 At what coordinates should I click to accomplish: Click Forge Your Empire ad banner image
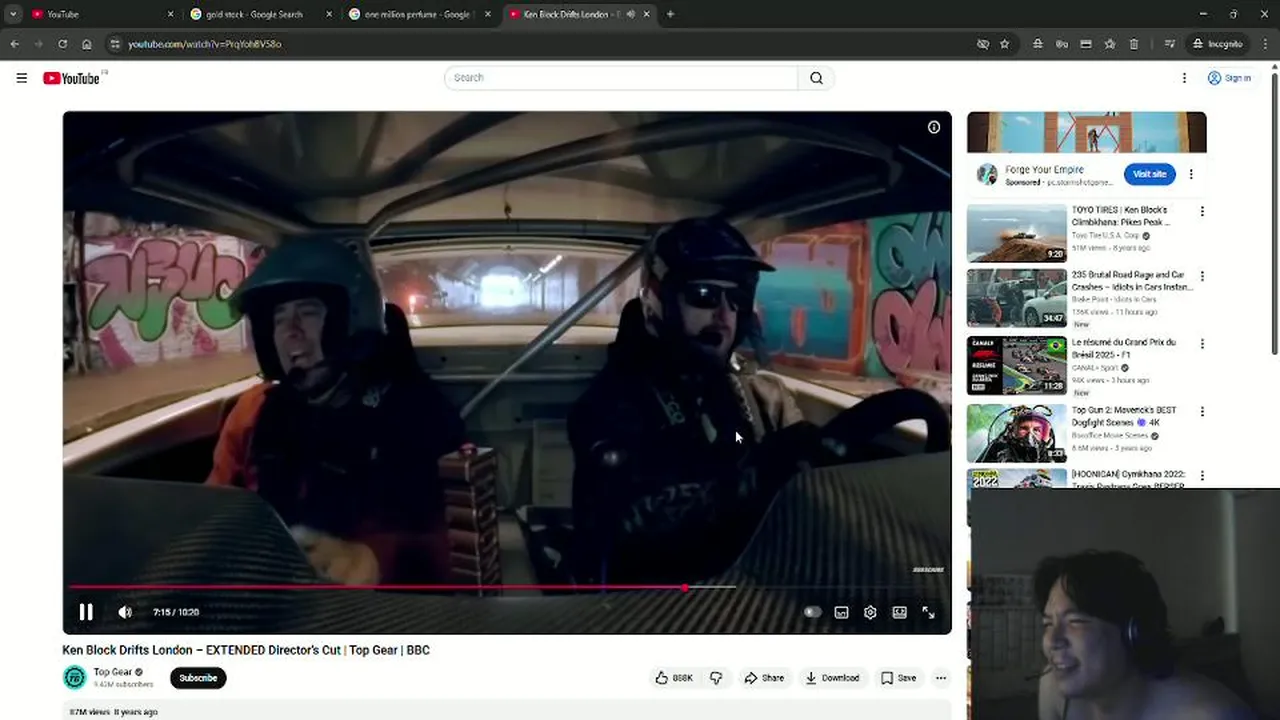pos(1086,132)
